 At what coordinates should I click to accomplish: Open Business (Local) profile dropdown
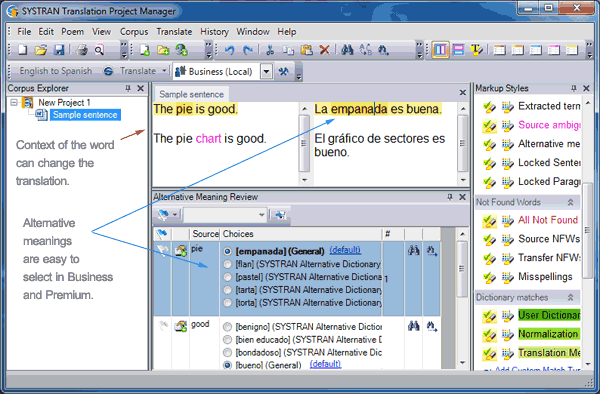(266, 71)
